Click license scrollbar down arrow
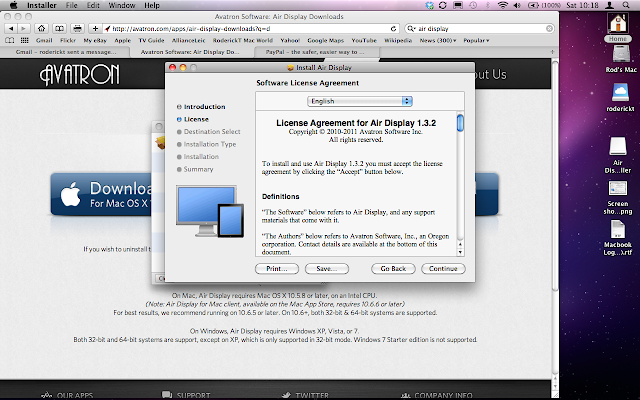Screen dimensions: 640x400 pyautogui.click(x=460, y=252)
